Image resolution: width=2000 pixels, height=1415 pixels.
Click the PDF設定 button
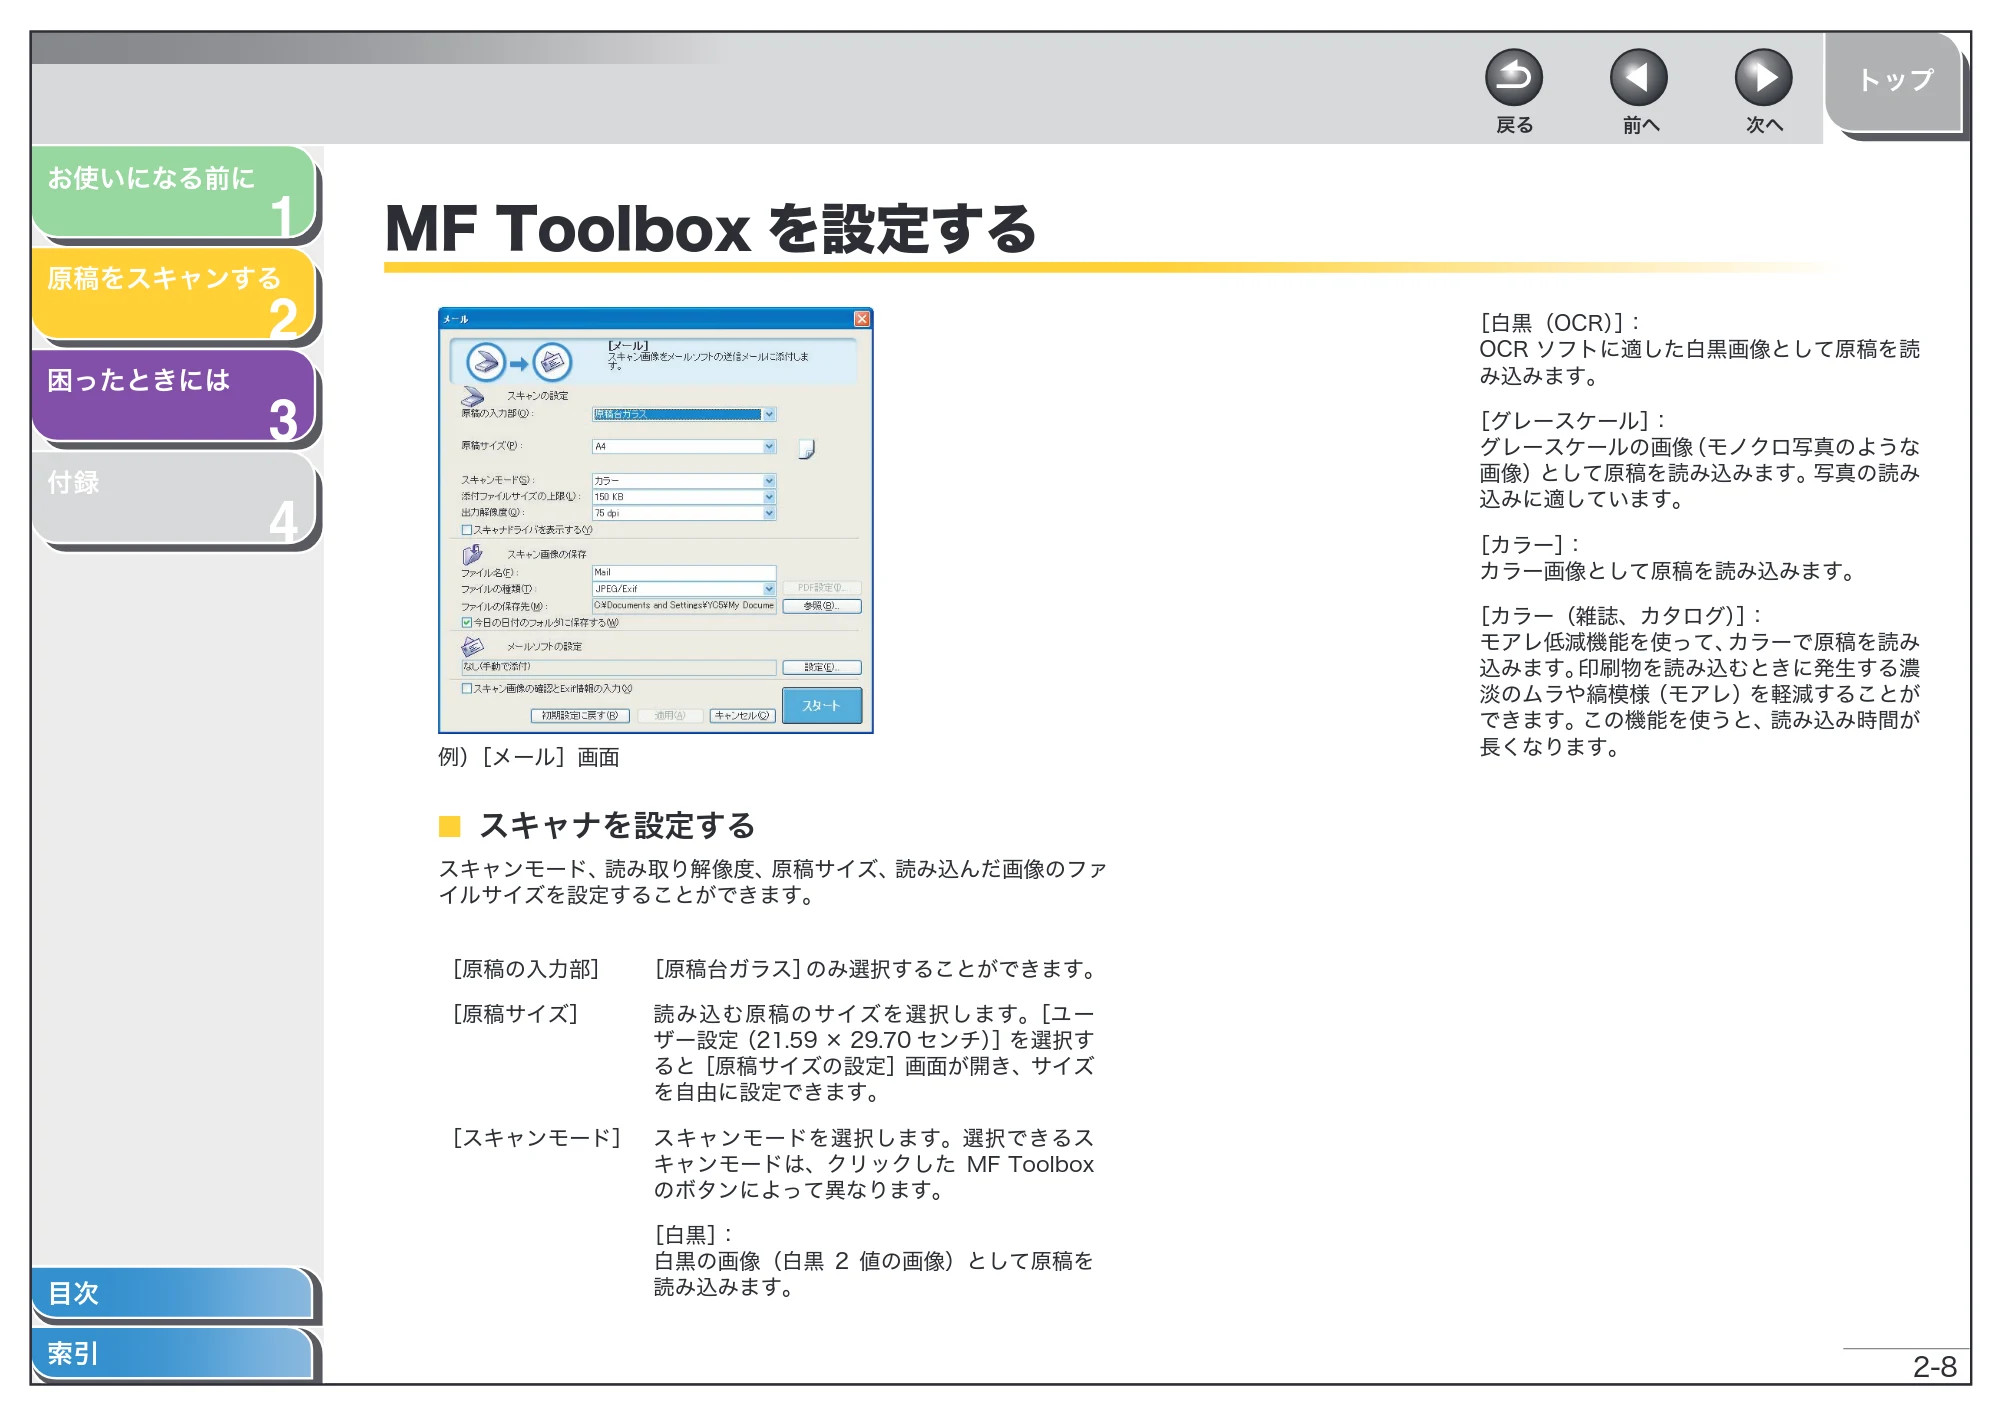point(821,588)
